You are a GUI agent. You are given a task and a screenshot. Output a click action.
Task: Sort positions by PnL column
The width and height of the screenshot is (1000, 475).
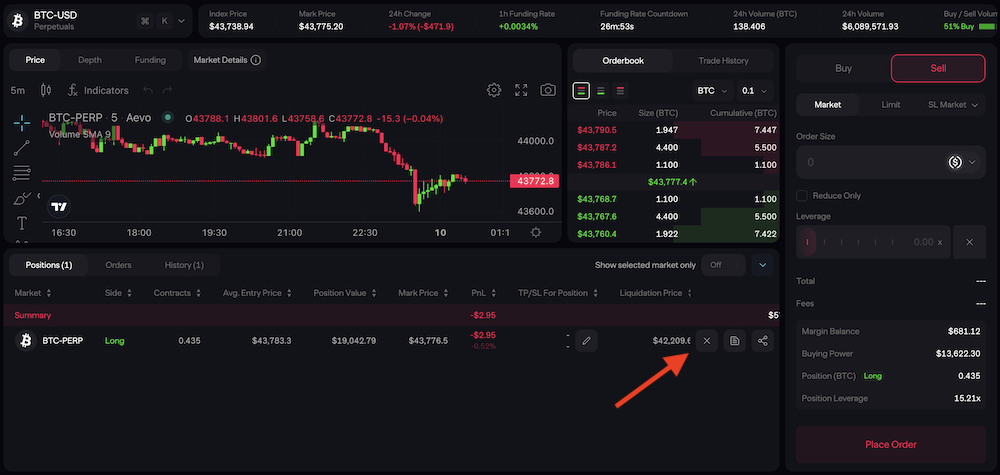483,293
